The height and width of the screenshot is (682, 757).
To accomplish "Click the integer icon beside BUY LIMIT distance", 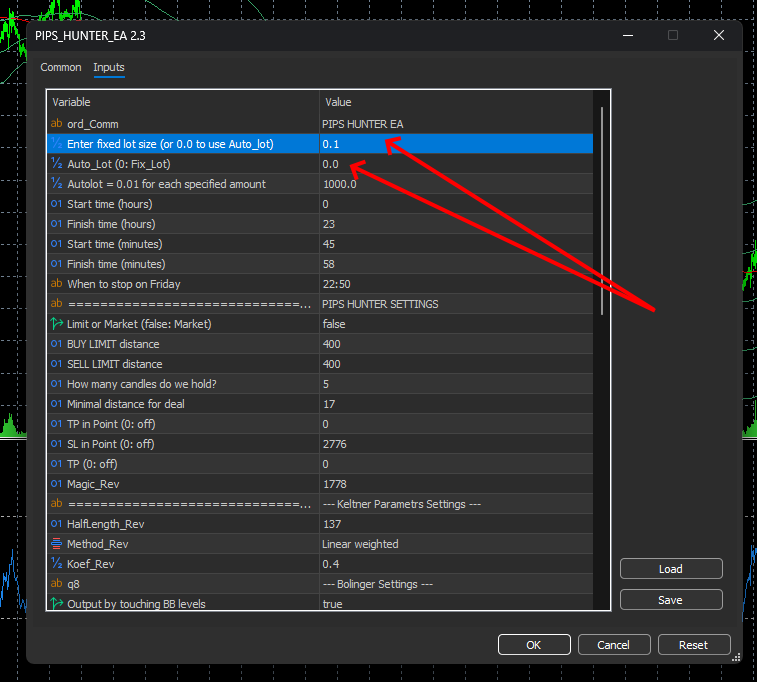I will click(x=56, y=344).
